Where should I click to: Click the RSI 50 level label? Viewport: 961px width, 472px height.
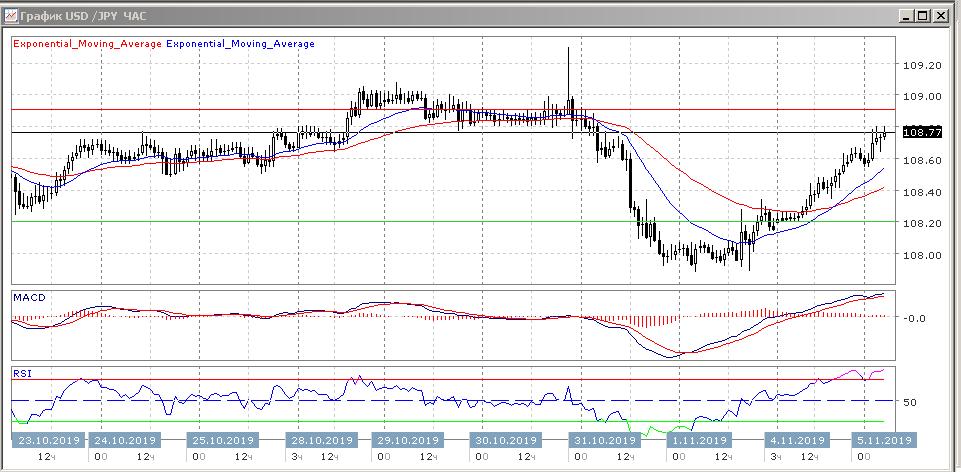911,402
